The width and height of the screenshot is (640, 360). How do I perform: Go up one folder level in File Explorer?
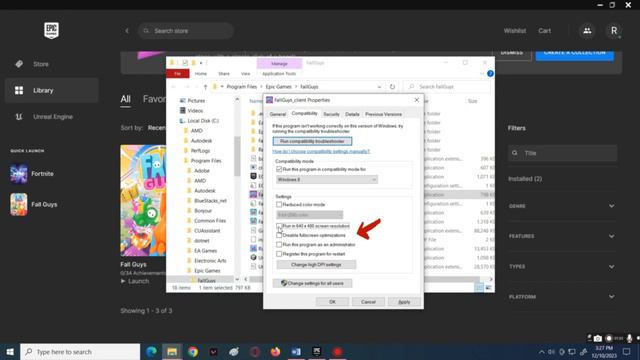(205, 87)
